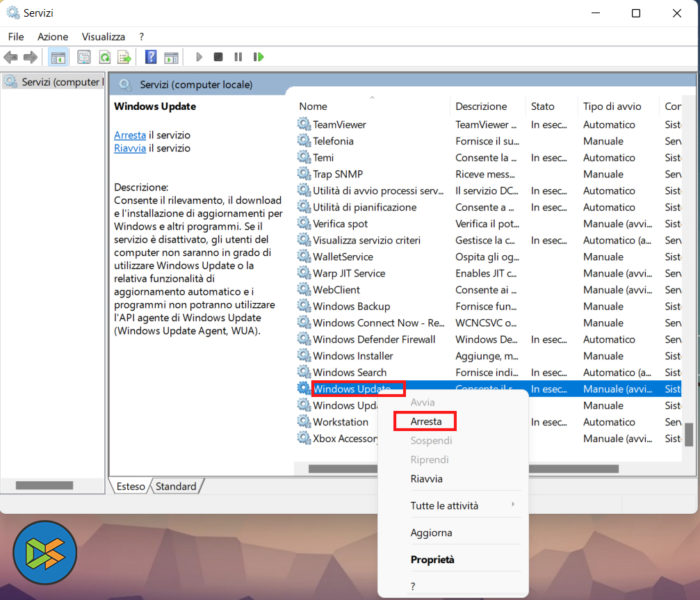The height and width of the screenshot is (600, 700).
Task: Select Proprietà from the context menu
Action: coord(432,560)
